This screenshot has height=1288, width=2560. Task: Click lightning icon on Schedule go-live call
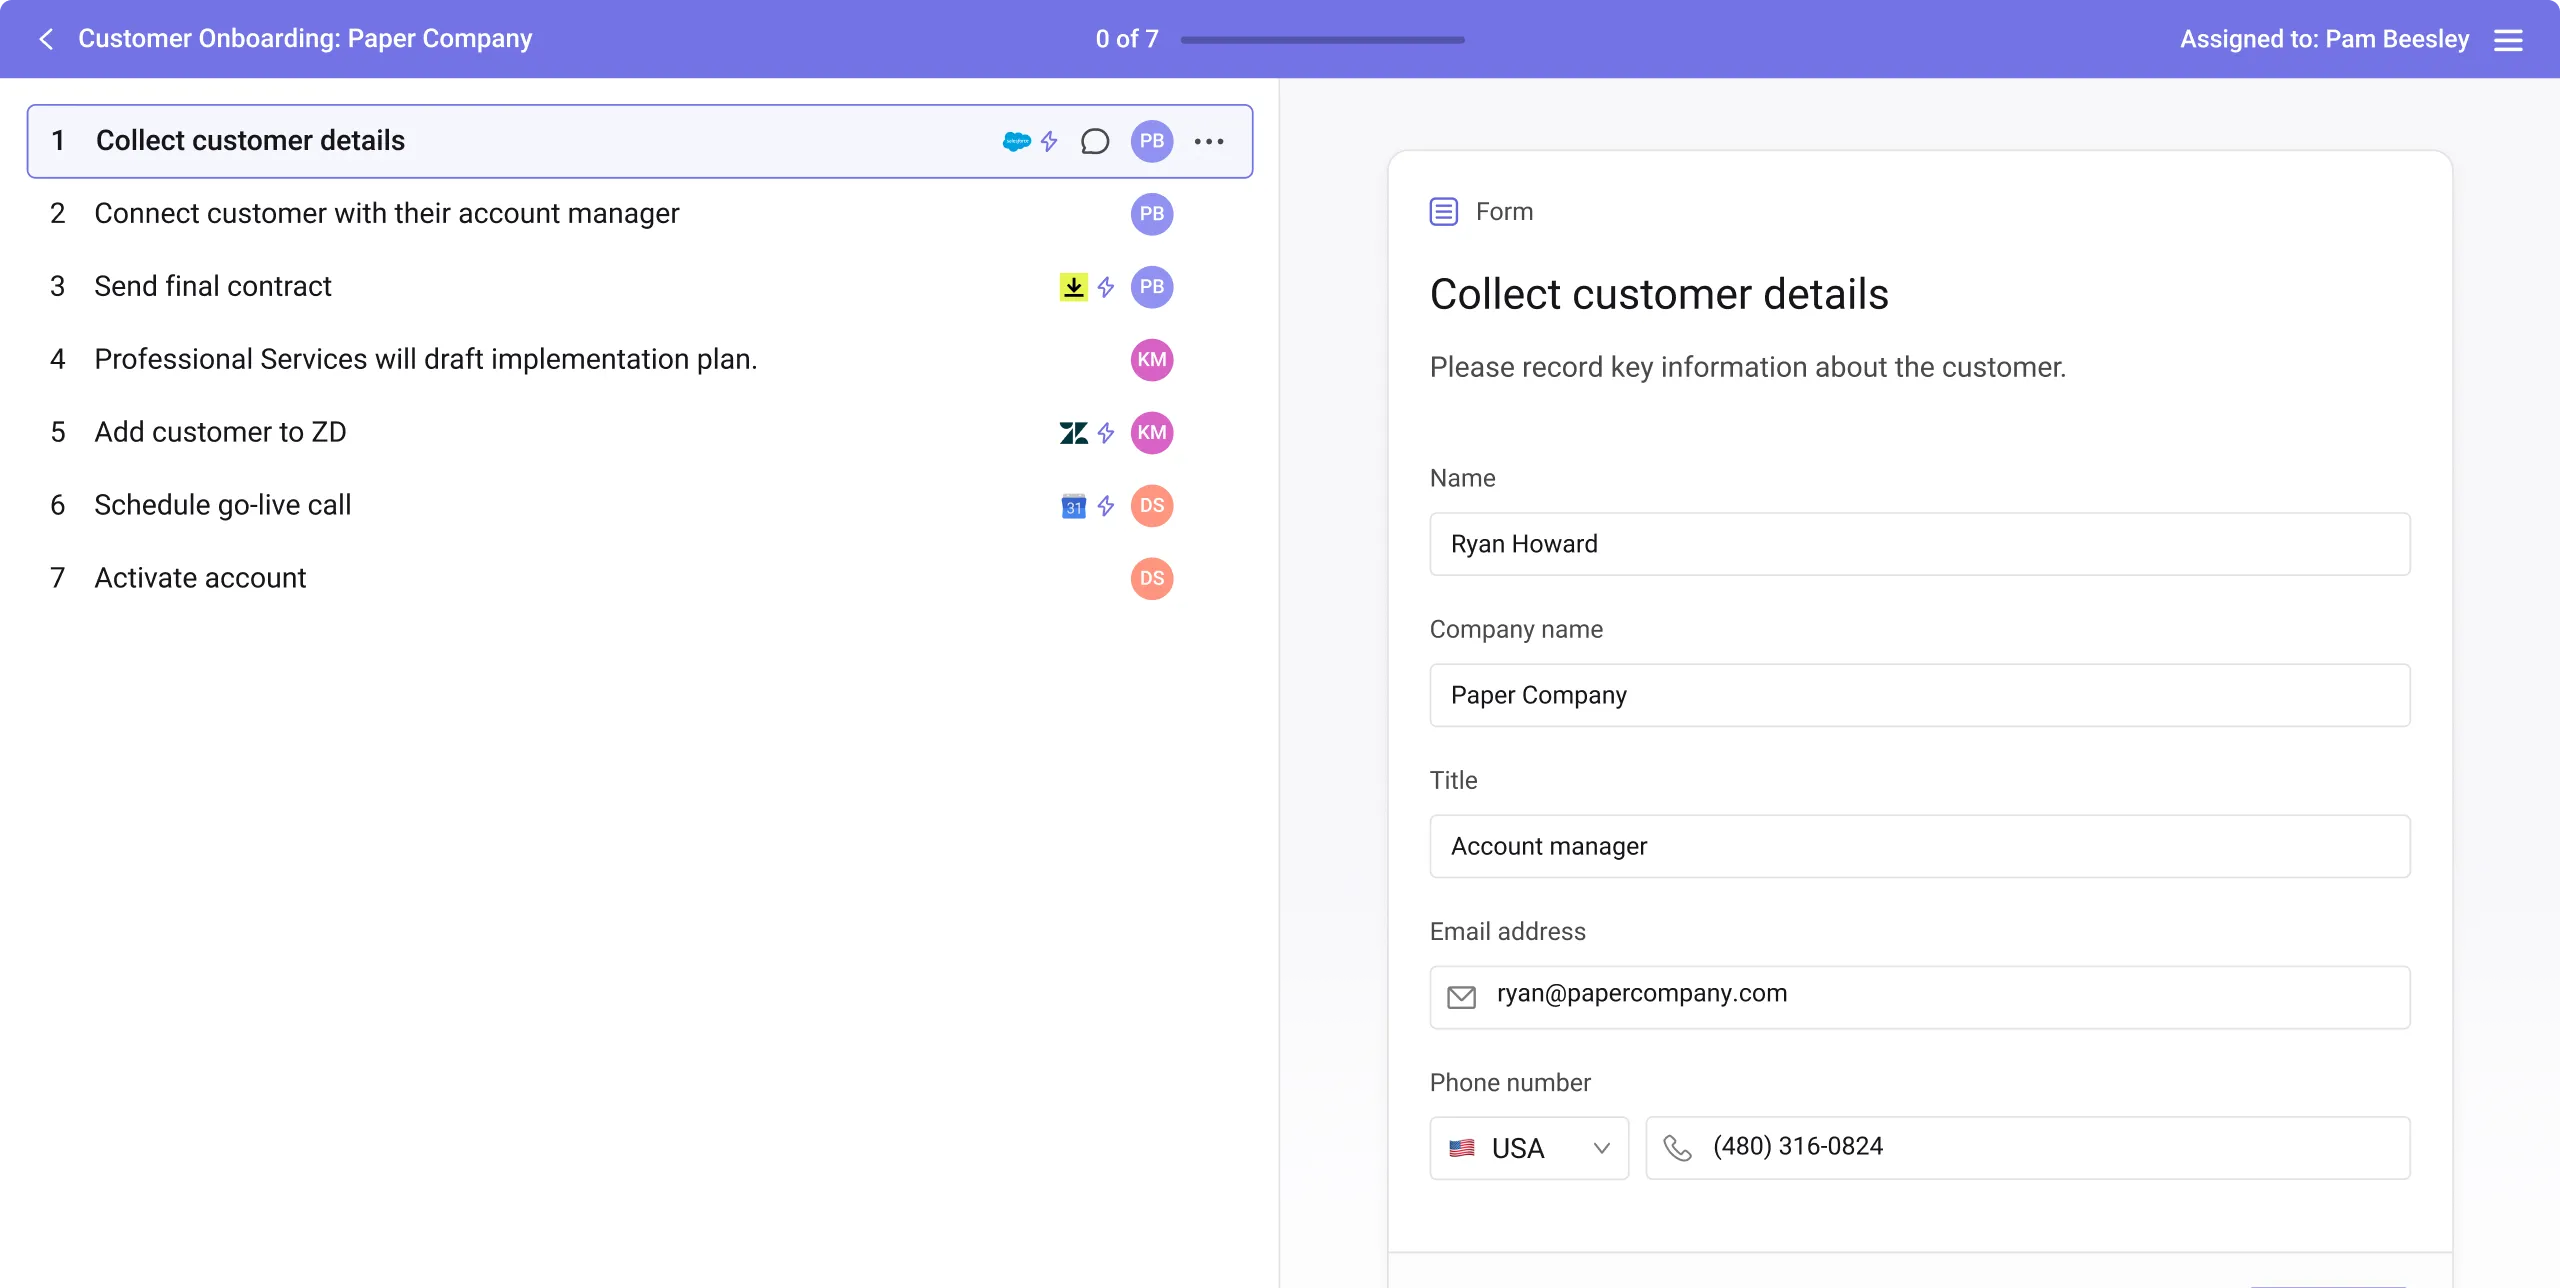click(1106, 506)
